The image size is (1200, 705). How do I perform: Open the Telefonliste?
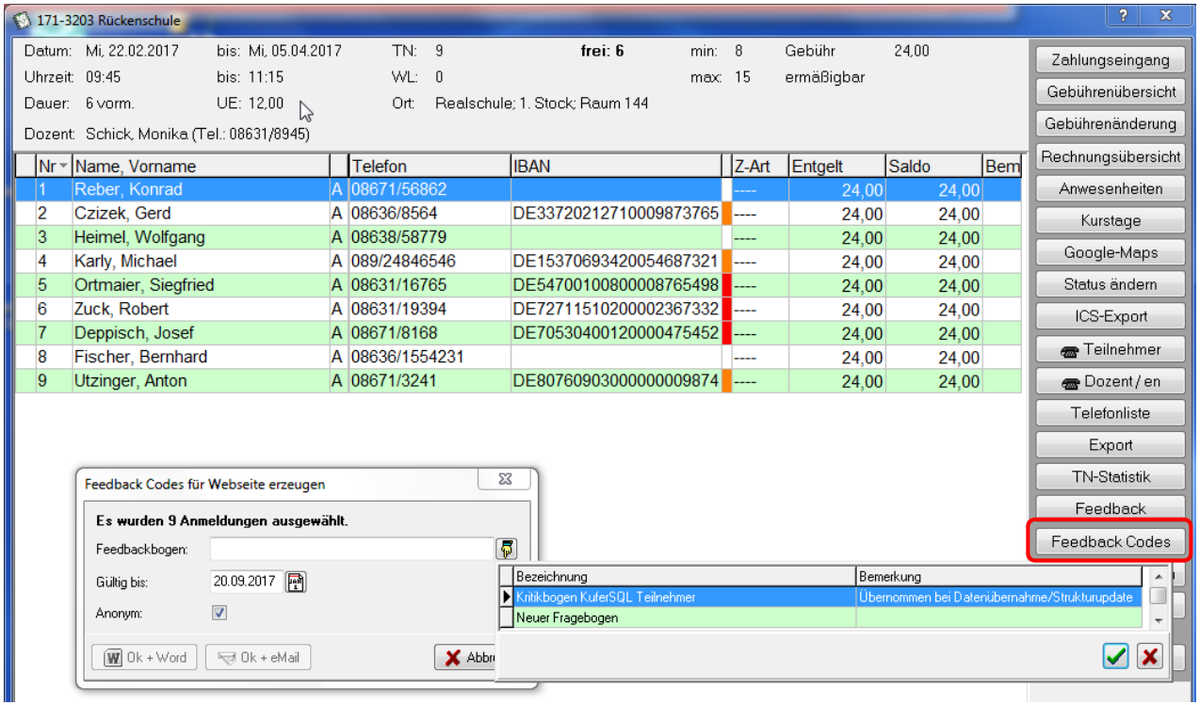(x=1110, y=413)
